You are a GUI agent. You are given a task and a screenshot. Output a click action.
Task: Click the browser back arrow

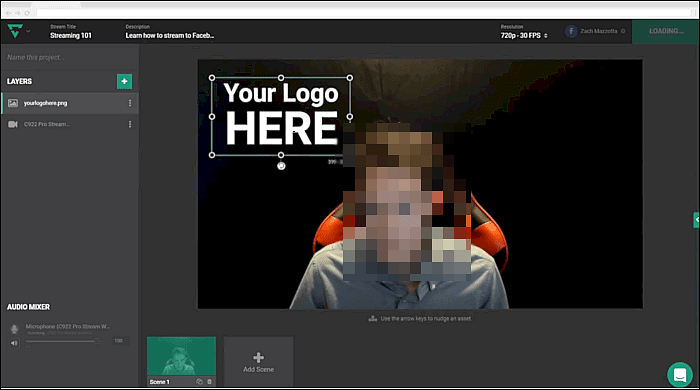coord(8,13)
